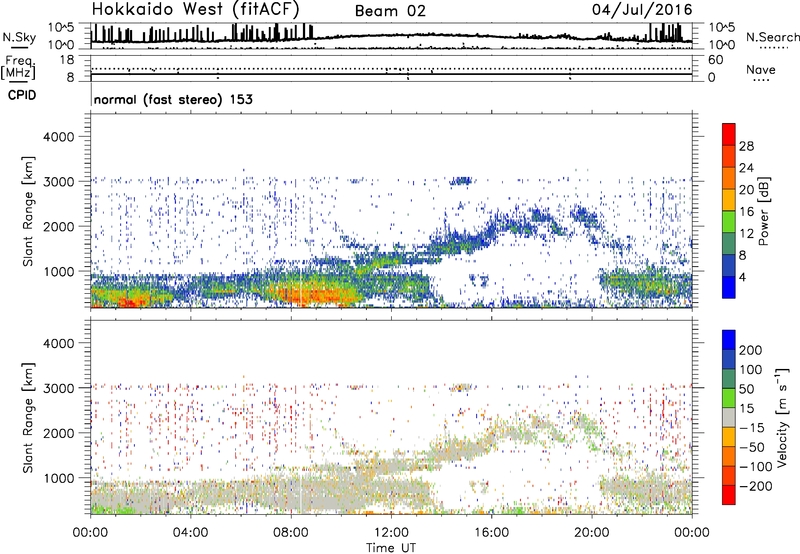This screenshot has width=800, height=554.
Task: Click '1000' on velocity panel range axis
Action: (58, 478)
